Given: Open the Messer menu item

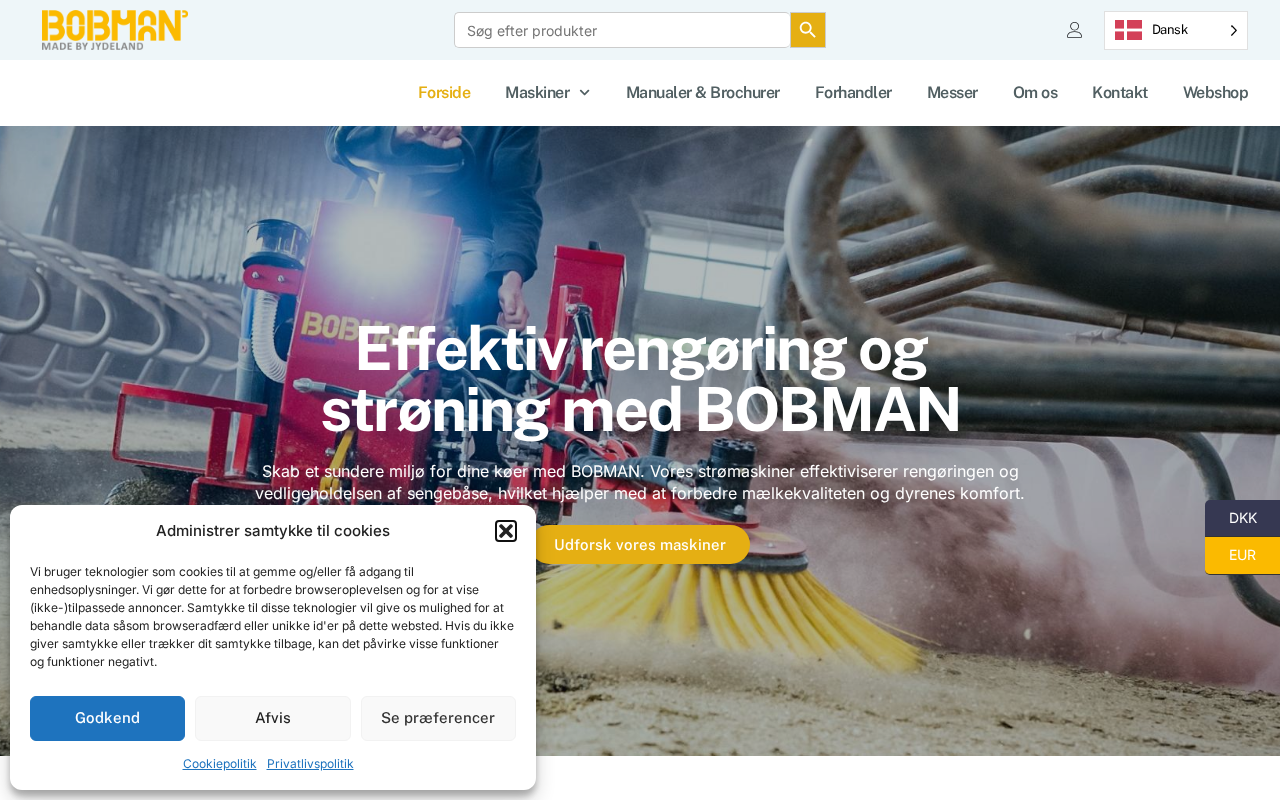Looking at the screenshot, I should coord(952,93).
